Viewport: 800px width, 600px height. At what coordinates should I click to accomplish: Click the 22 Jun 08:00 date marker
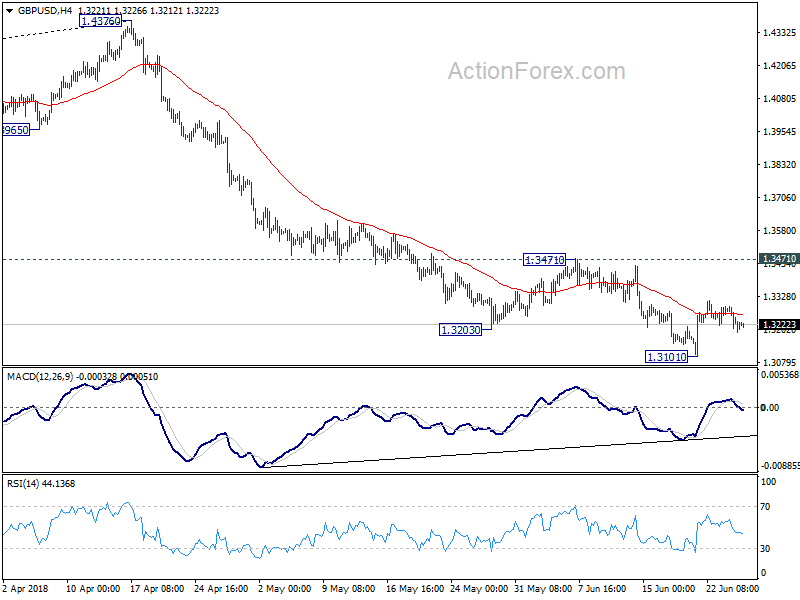[733, 588]
